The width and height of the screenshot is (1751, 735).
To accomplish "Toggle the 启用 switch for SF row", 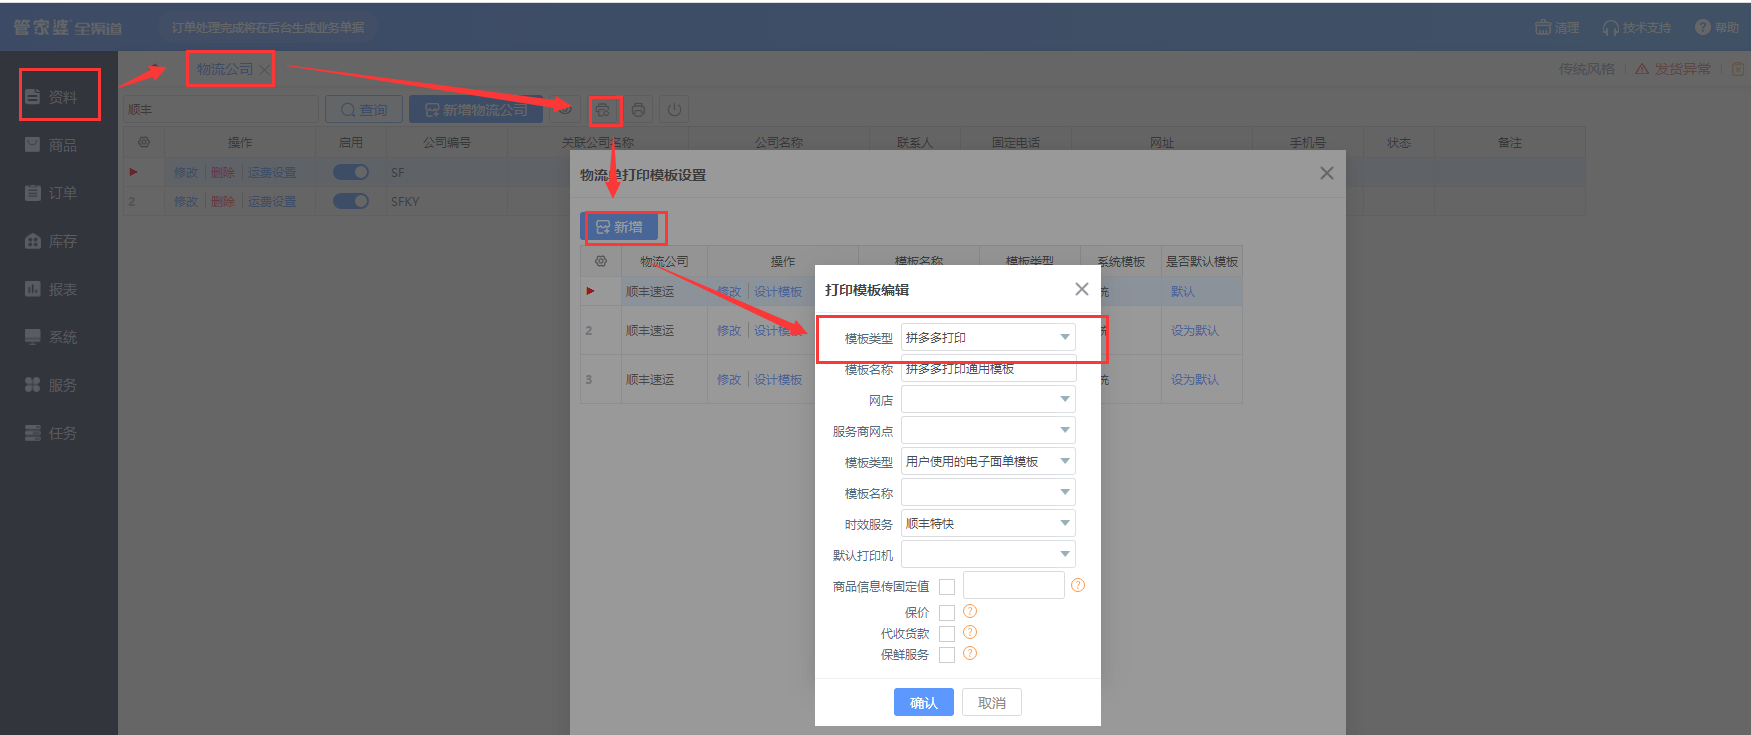I will [351, 172].
